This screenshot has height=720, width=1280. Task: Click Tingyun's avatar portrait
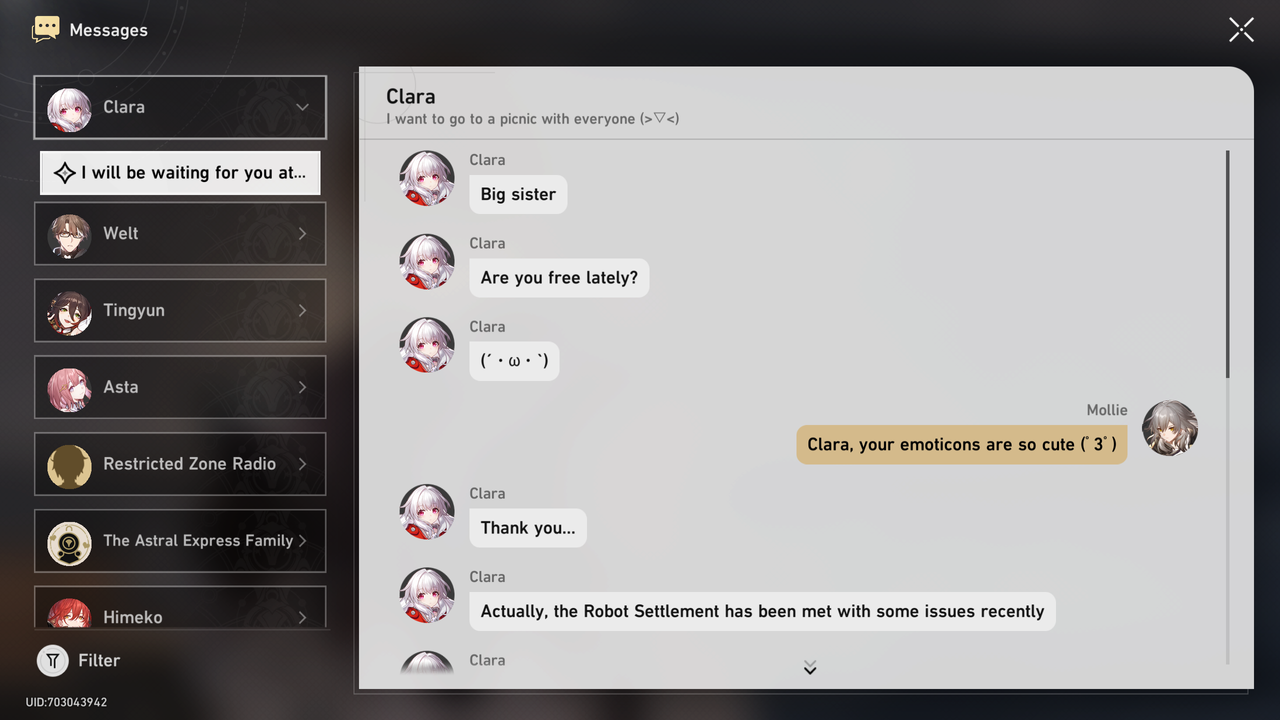pos(69,311)
